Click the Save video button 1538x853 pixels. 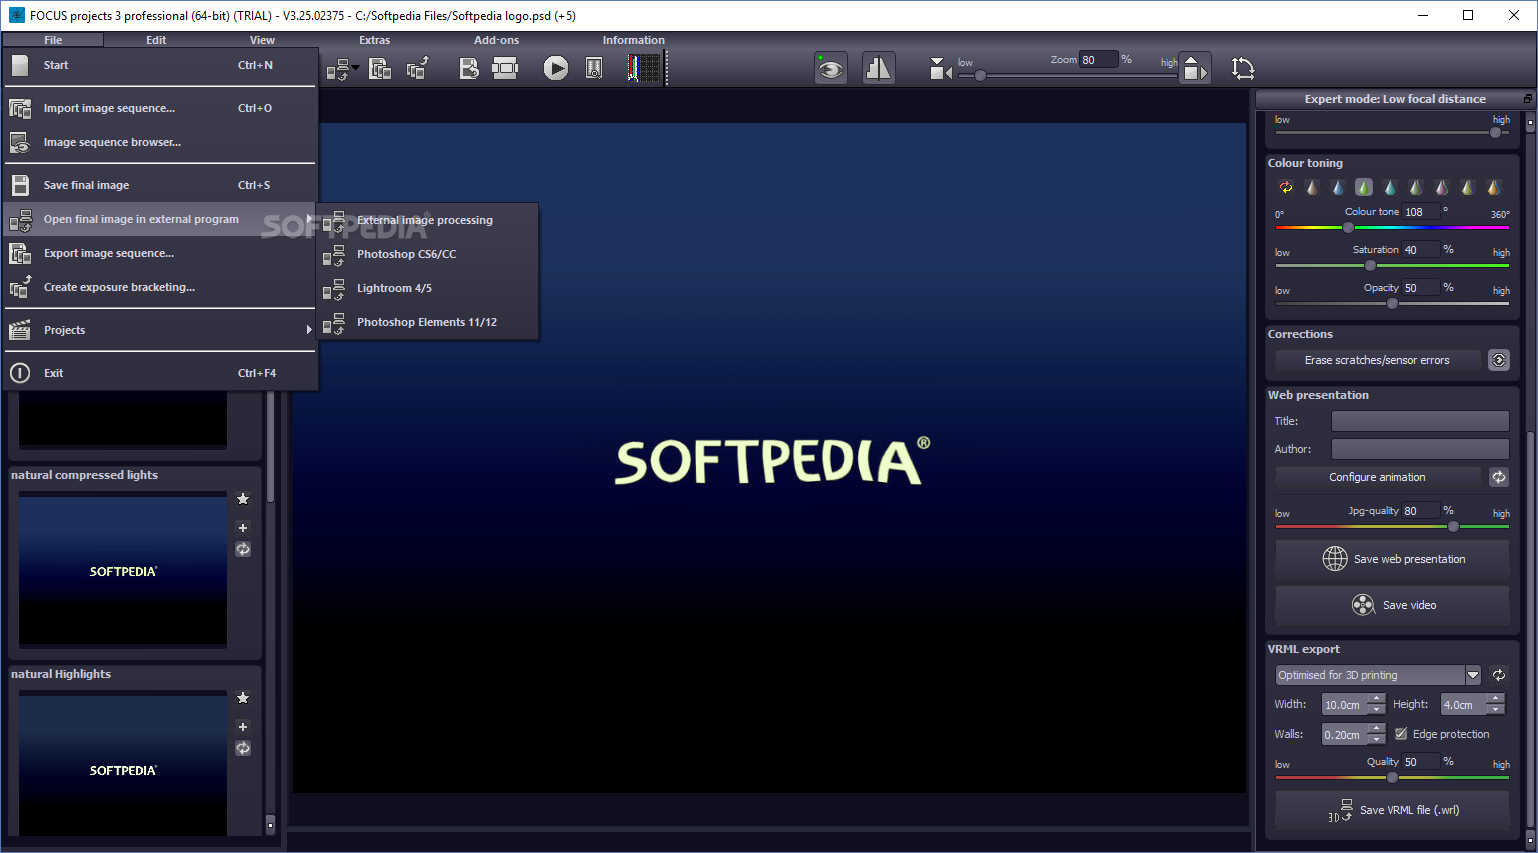[1392, 605]
